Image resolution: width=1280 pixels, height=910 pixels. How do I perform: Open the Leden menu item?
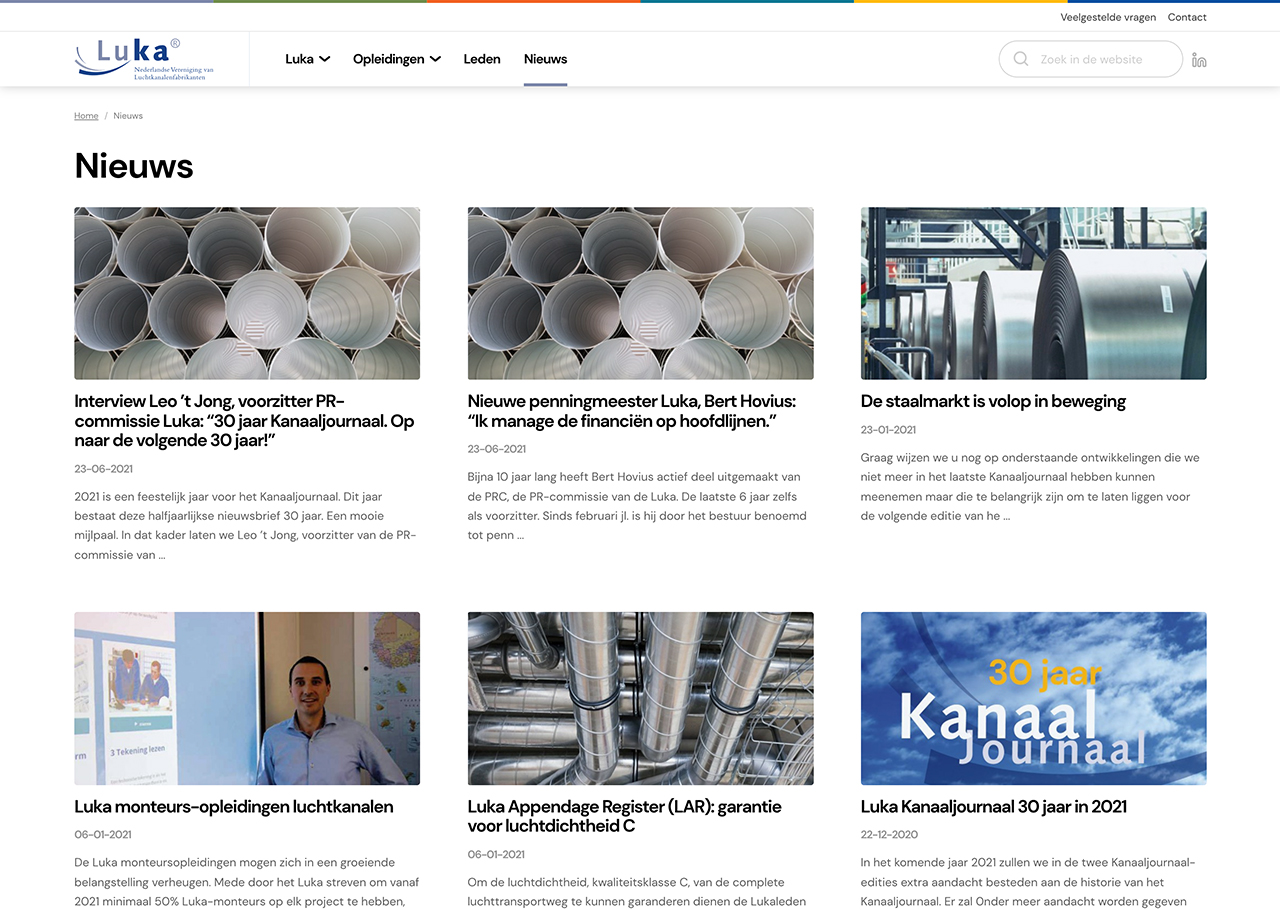(x=482, y=59)
